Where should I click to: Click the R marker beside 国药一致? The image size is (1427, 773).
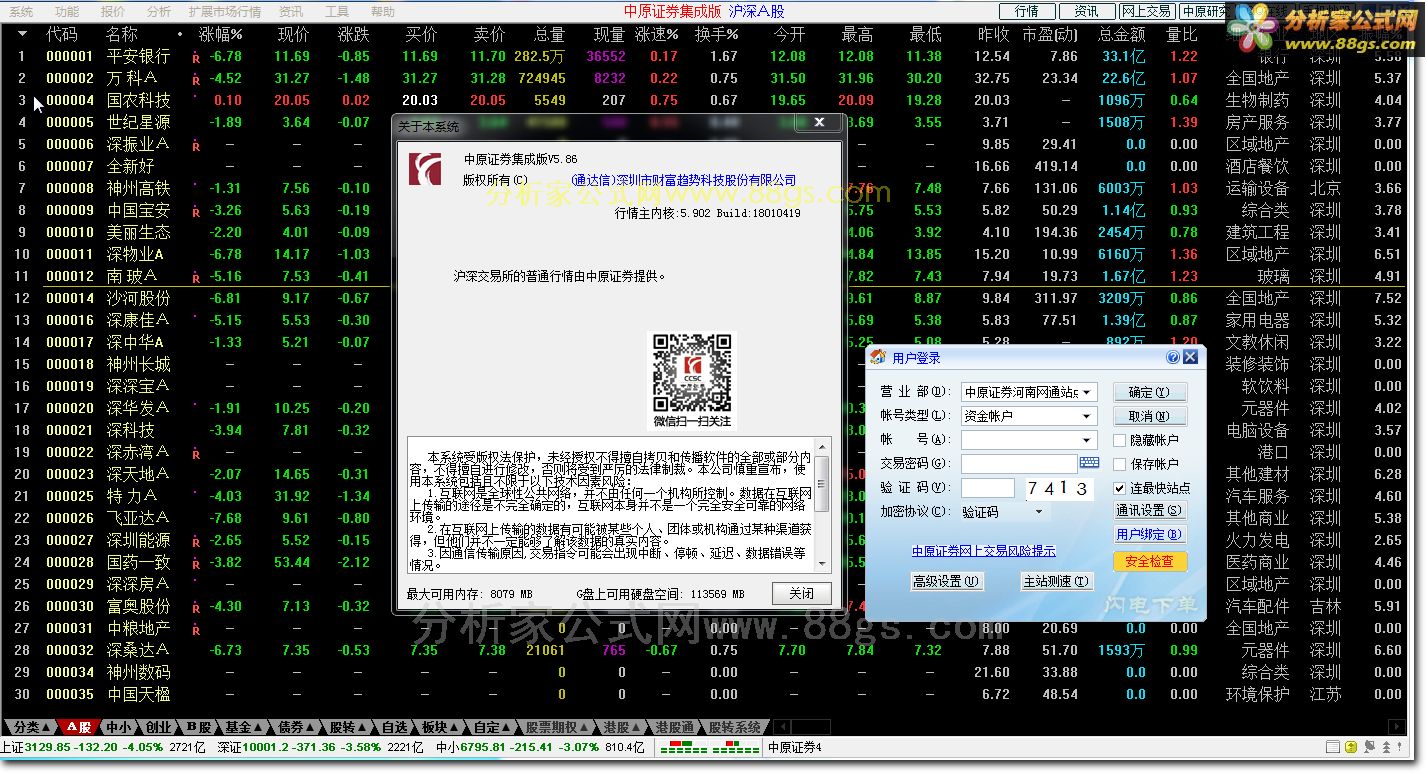click(196, 564)
